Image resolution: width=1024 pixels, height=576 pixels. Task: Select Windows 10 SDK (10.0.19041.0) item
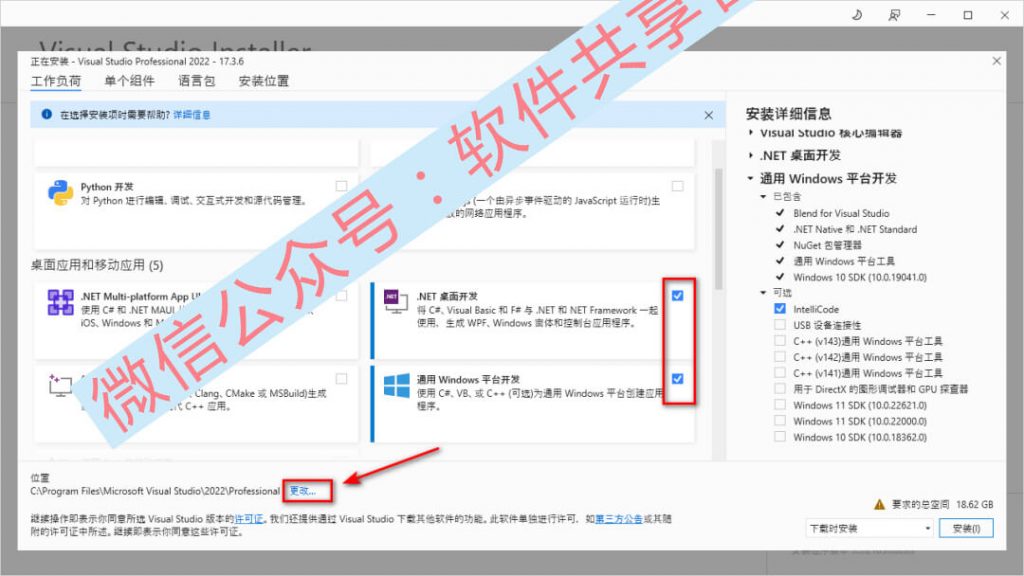pyautogui.click(x=859, y=277)
